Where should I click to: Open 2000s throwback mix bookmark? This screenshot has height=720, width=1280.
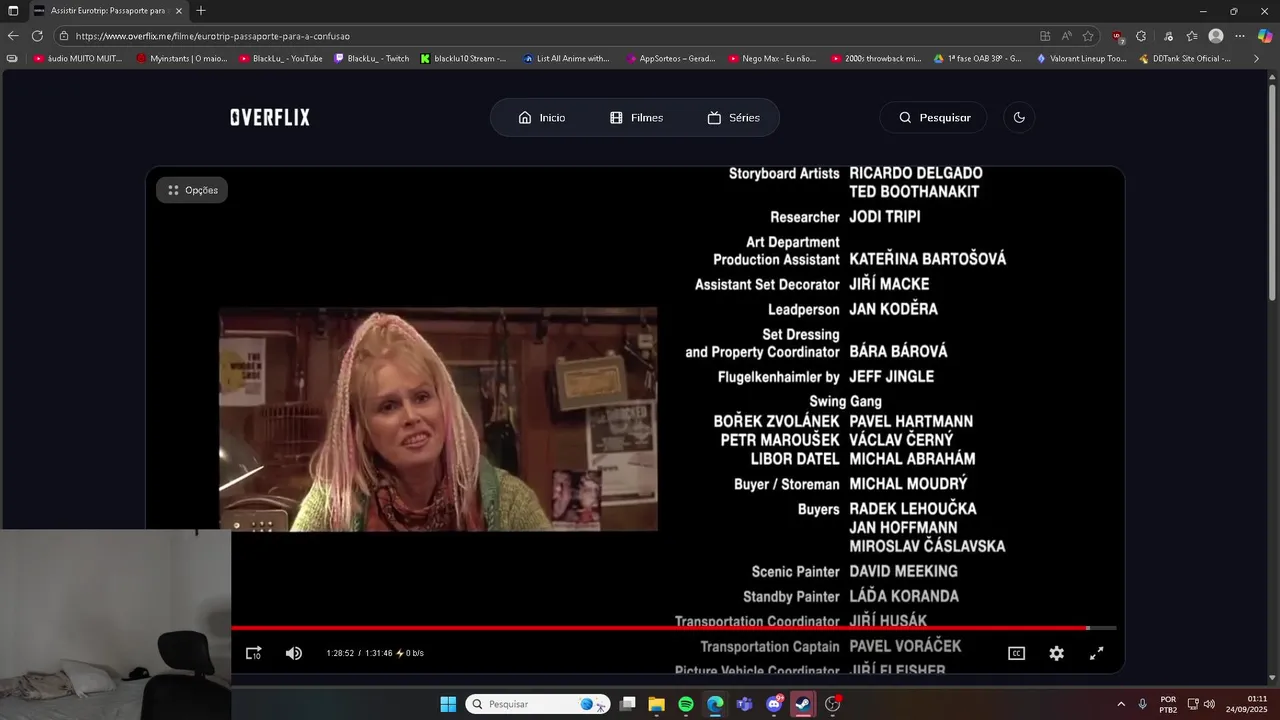(876, 59)
